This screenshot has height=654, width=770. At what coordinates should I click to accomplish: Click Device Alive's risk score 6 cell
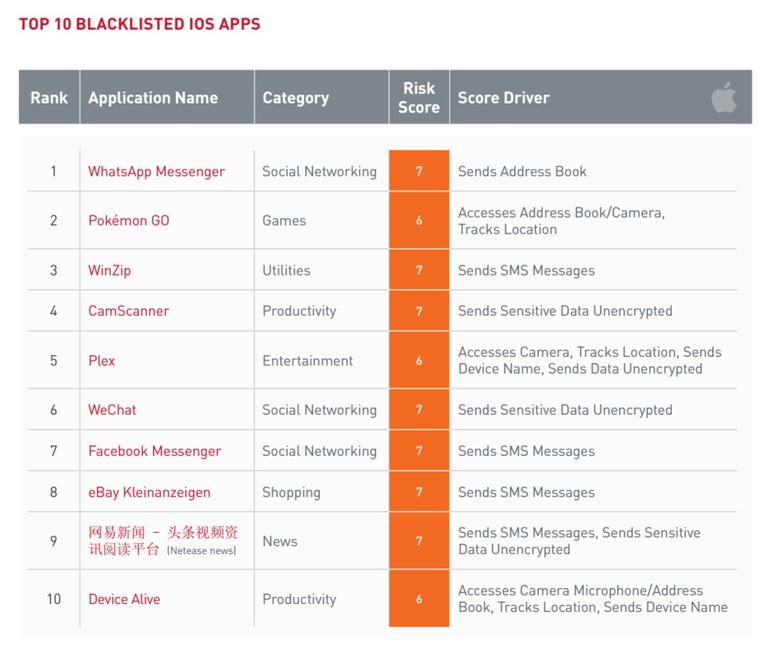tap(419, 599)
